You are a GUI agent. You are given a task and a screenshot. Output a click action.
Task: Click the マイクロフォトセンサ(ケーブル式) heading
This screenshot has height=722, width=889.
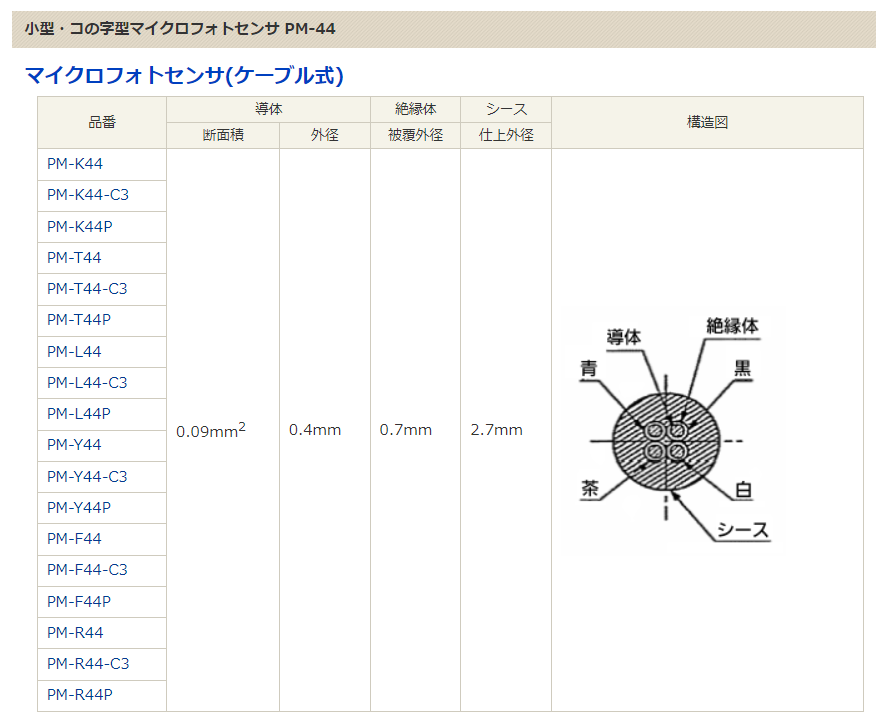pos(184,75)
